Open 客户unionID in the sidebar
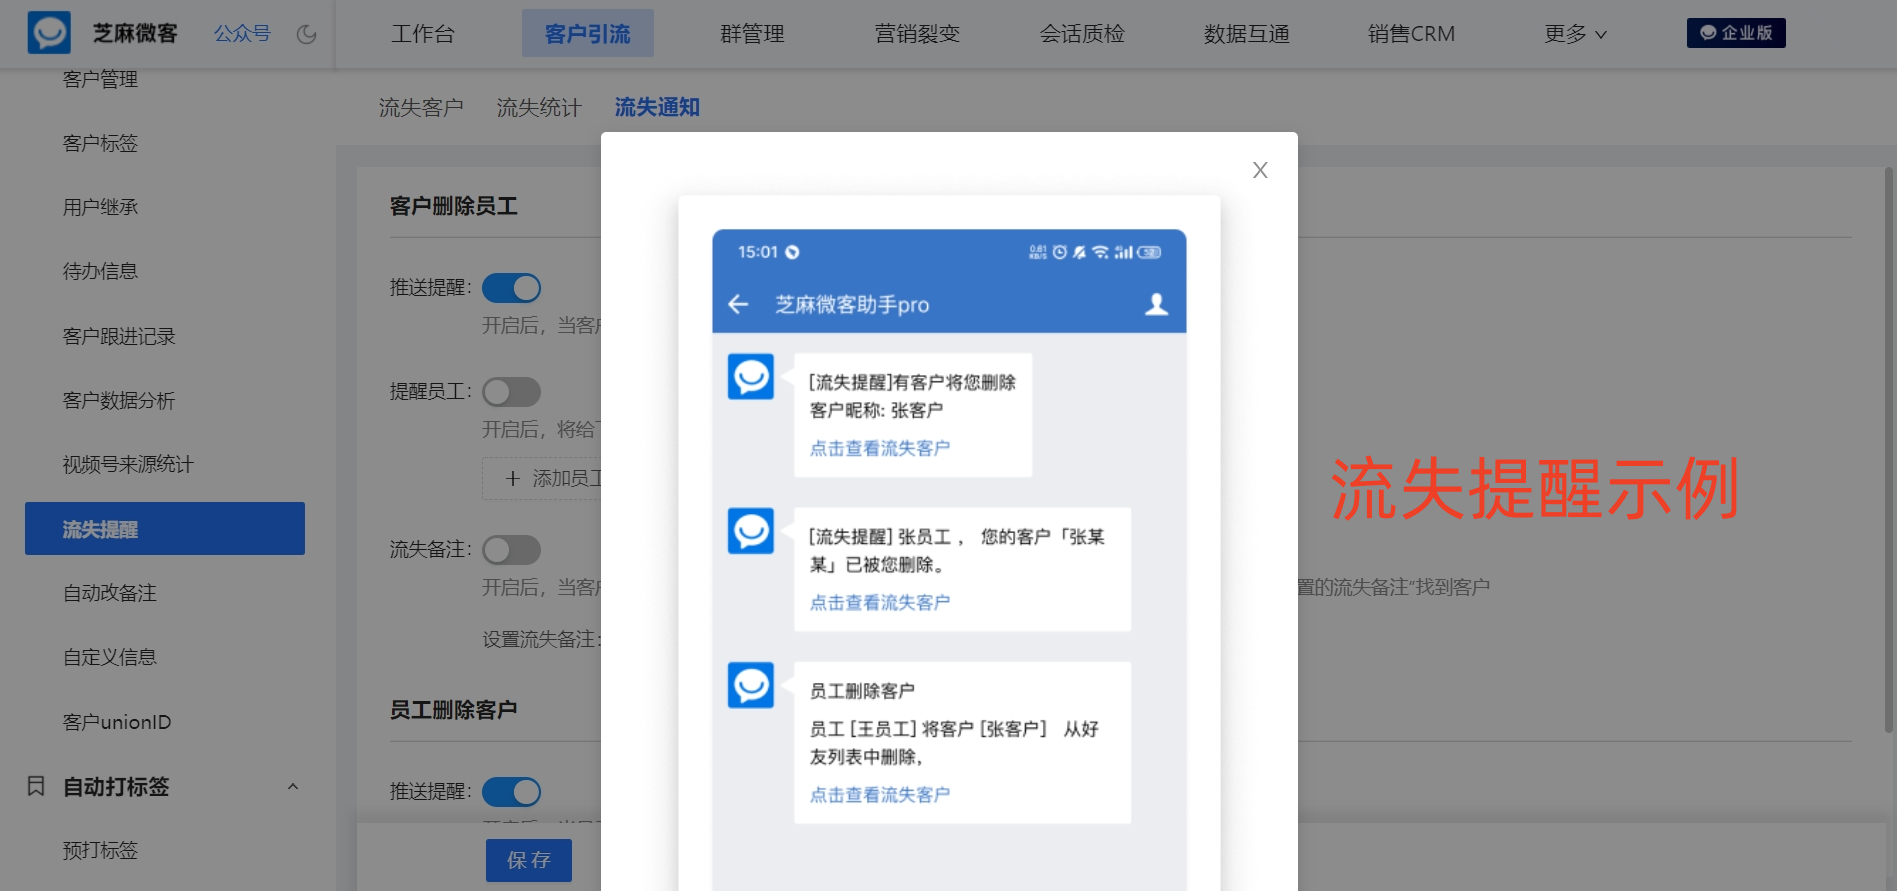 pos(117,722)
